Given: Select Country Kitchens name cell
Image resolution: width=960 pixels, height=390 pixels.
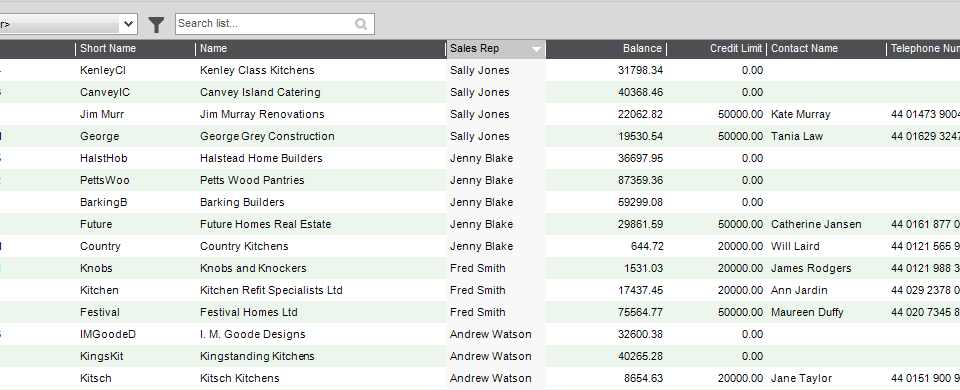Looking at the screenshot, I should tap(244, 247).
